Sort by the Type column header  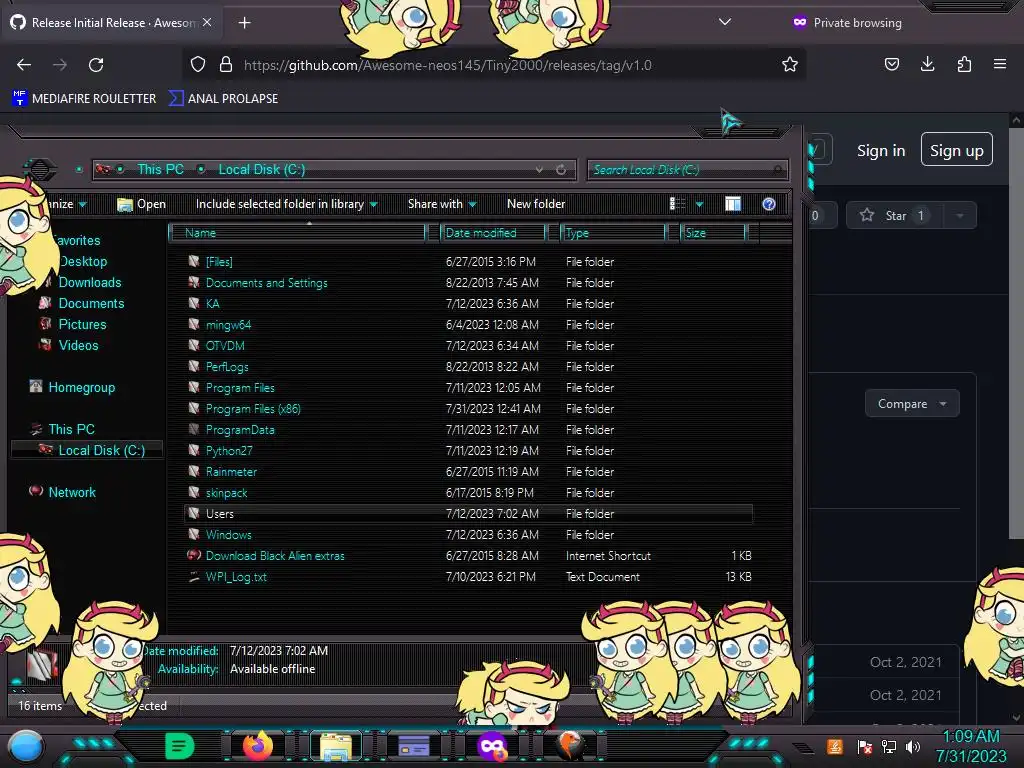(x=613, y=232)
